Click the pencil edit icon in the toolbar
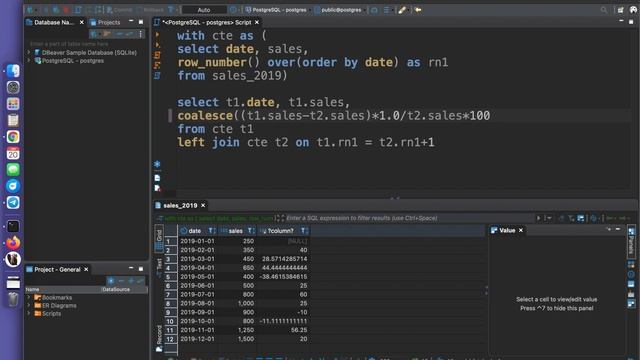640x360 pixels. tap(402, 10)
